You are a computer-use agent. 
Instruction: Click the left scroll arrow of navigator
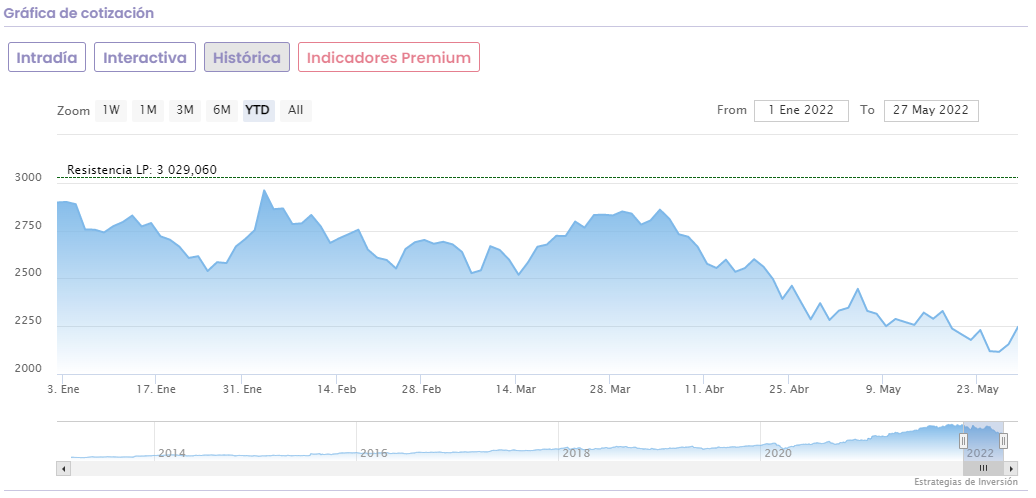point(64,468)
